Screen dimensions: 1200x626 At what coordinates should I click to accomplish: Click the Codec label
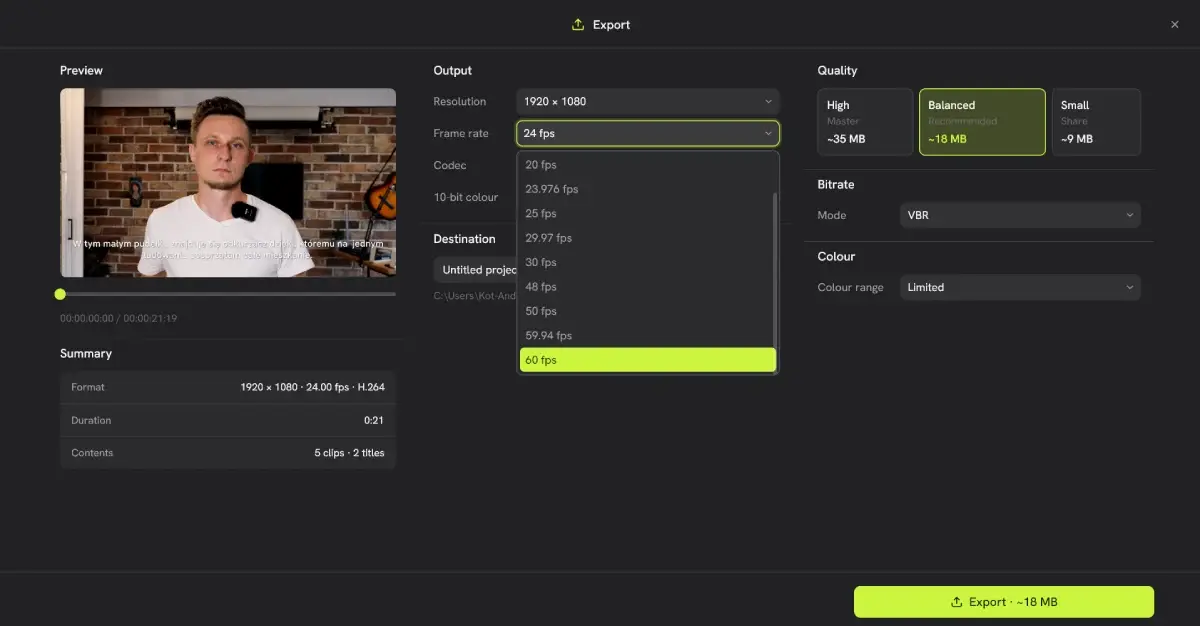(450, 165)
